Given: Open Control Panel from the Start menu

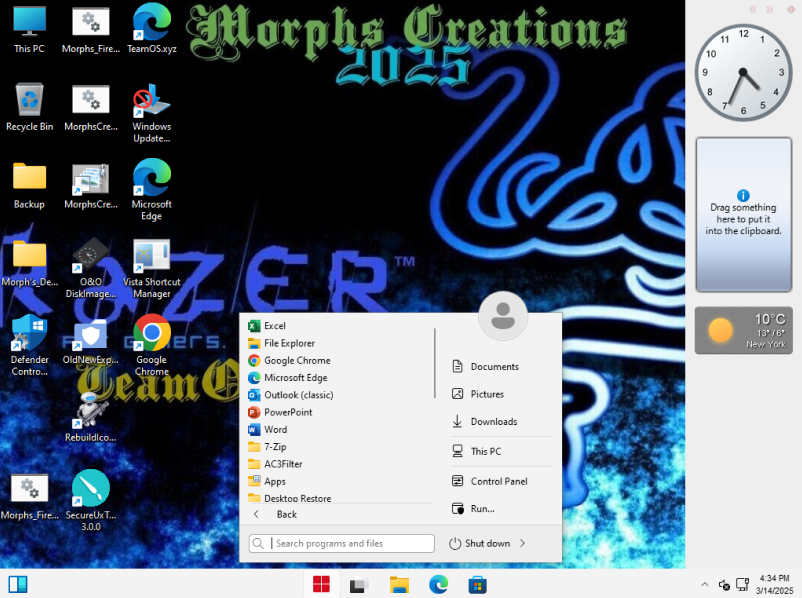Looking at the screenshot, I should coord(501,481).
